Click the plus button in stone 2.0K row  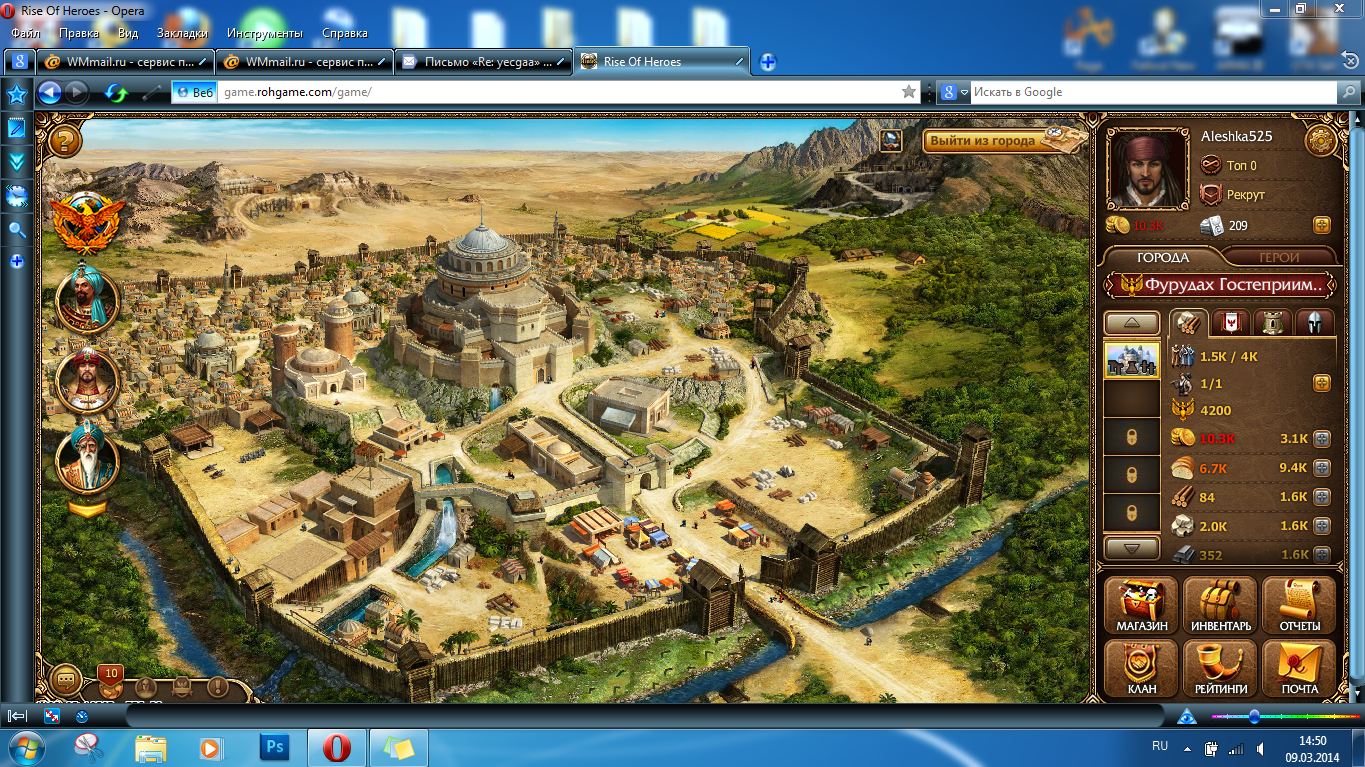tap(1321, 526)
